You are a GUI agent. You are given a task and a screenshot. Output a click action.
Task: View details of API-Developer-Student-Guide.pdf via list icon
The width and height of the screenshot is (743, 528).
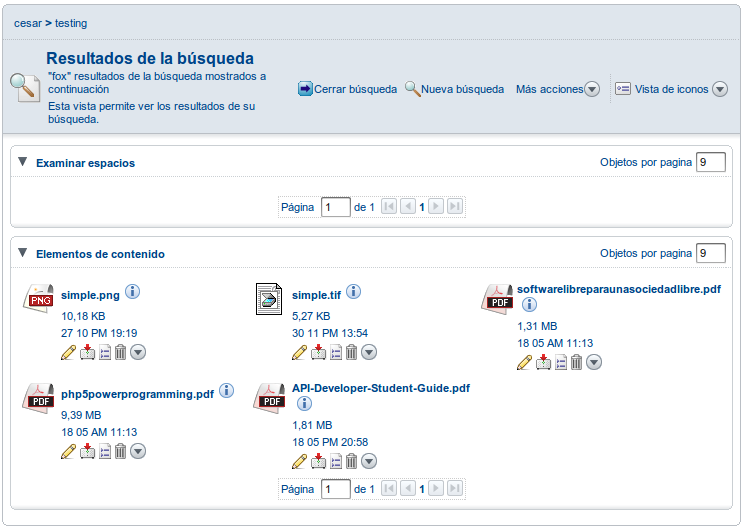click(x=335, y=461)
